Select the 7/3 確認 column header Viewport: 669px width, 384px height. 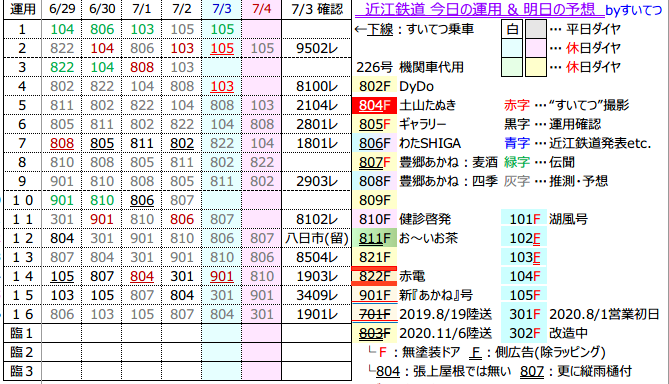click(317, 9)
